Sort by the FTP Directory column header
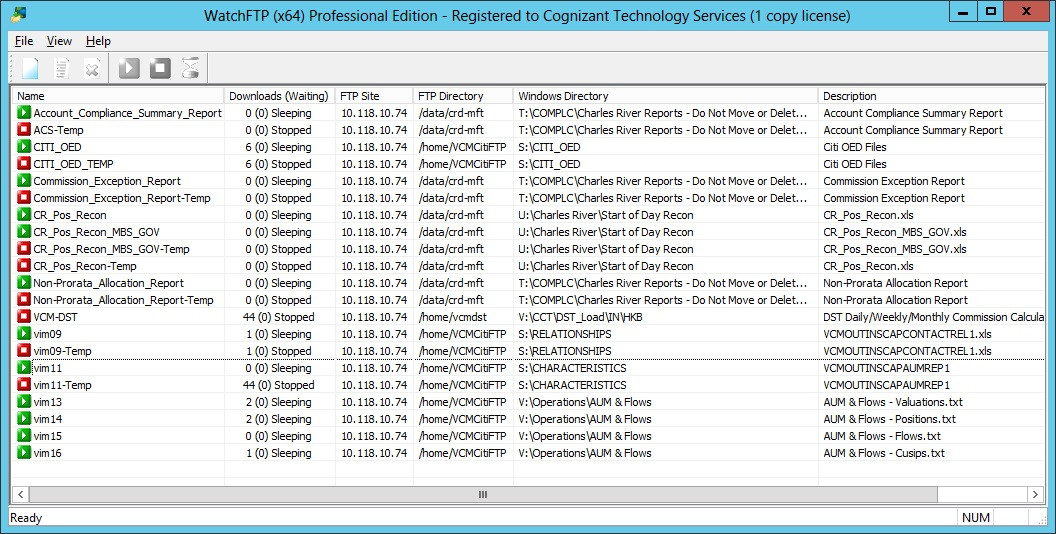 pos(463,96)
